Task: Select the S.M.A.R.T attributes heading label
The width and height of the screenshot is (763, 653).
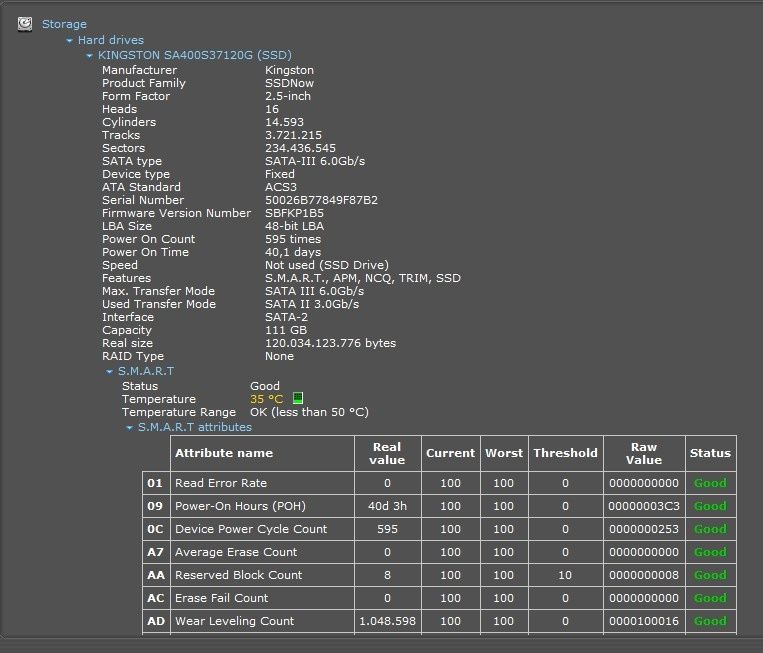Action: click(x=195, y=427)
